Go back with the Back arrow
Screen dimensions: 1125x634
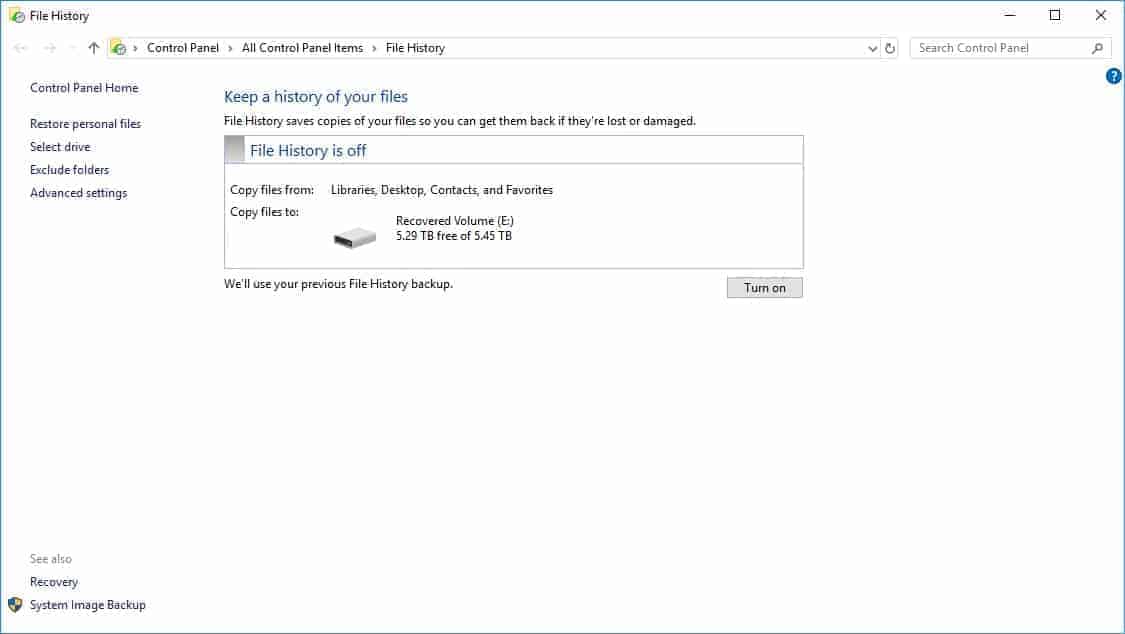pos(20,48)
